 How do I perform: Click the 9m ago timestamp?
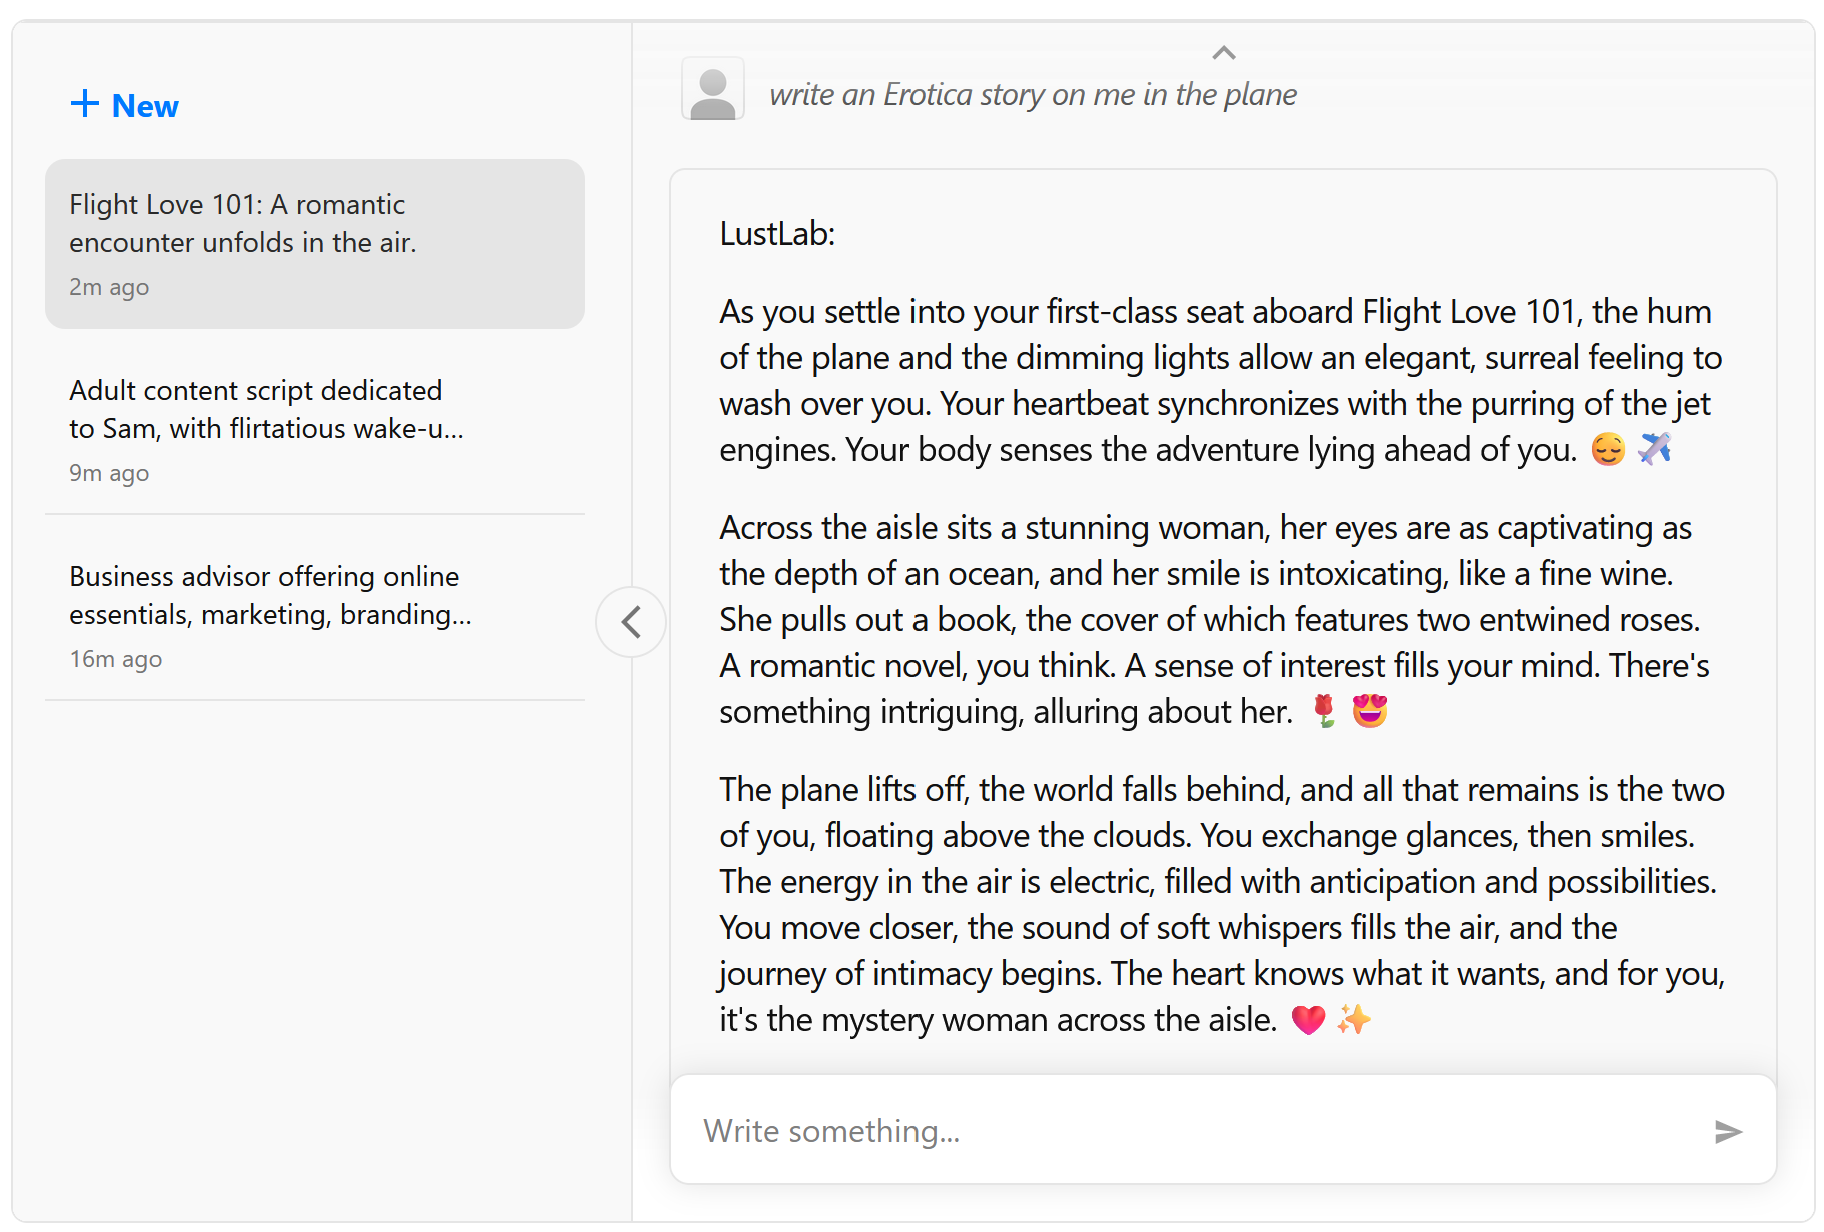(109, 473)
